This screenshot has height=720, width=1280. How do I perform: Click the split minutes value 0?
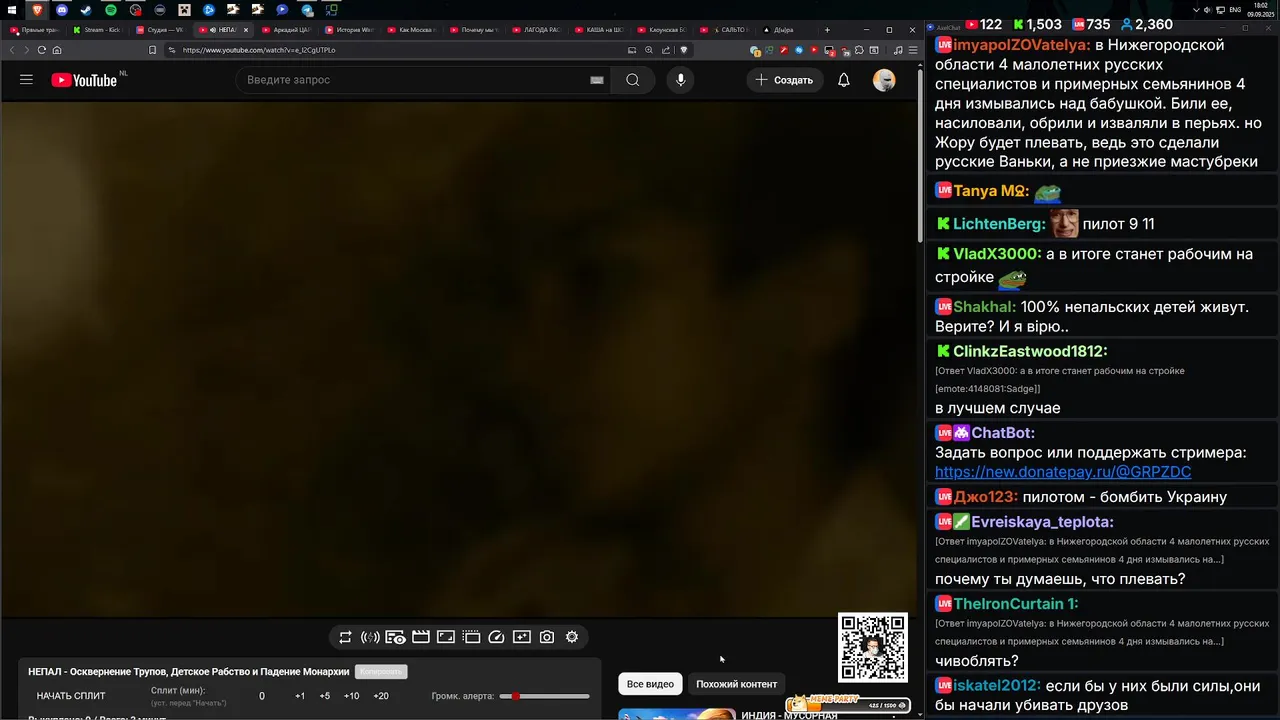point(262,696)
